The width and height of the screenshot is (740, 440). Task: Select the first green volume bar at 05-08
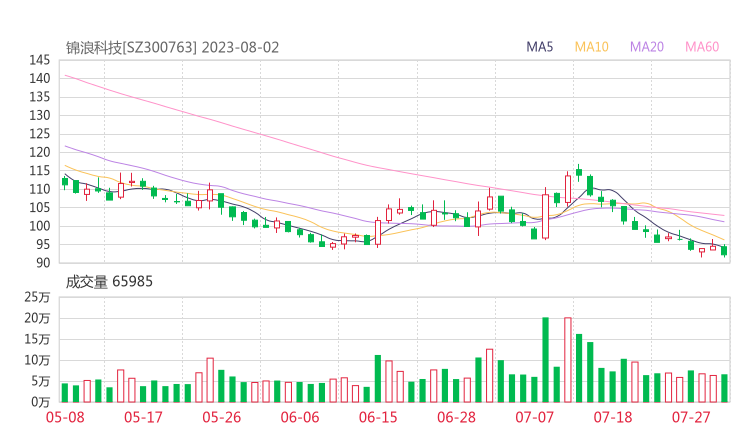pyautogui.click(x=65, y=393)
